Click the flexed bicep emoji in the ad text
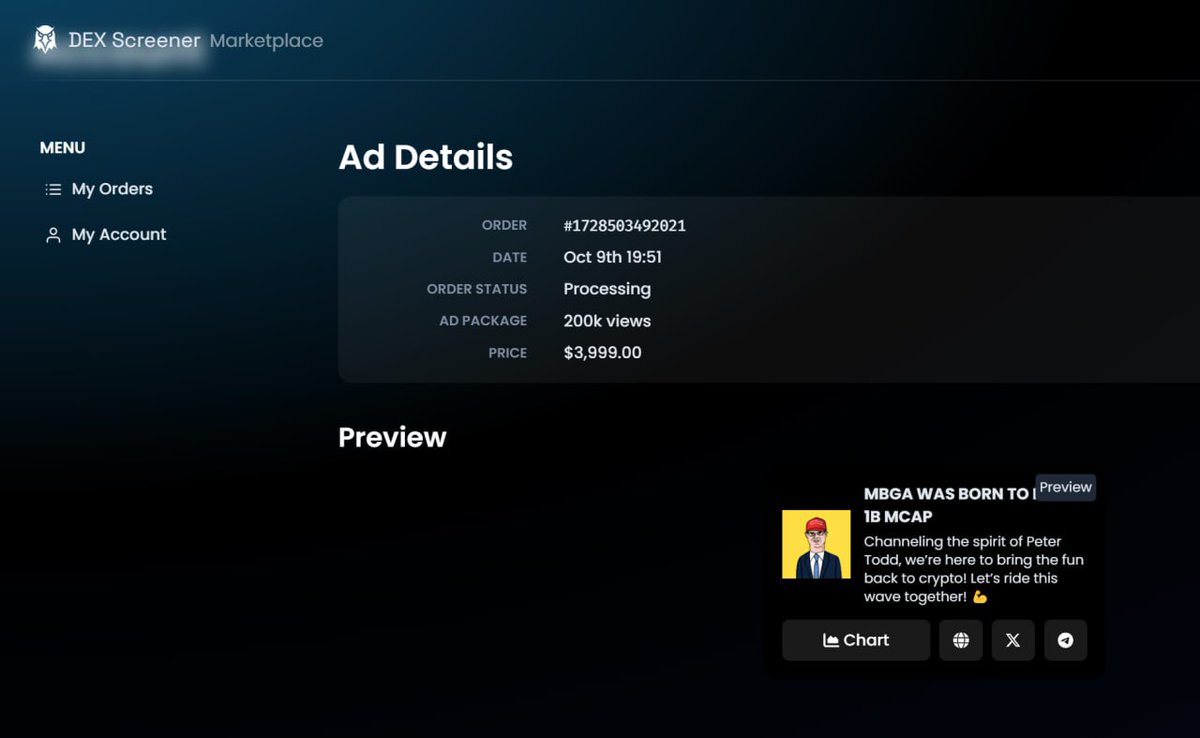This screenshot has width=1200, height=738. [978, 595]
